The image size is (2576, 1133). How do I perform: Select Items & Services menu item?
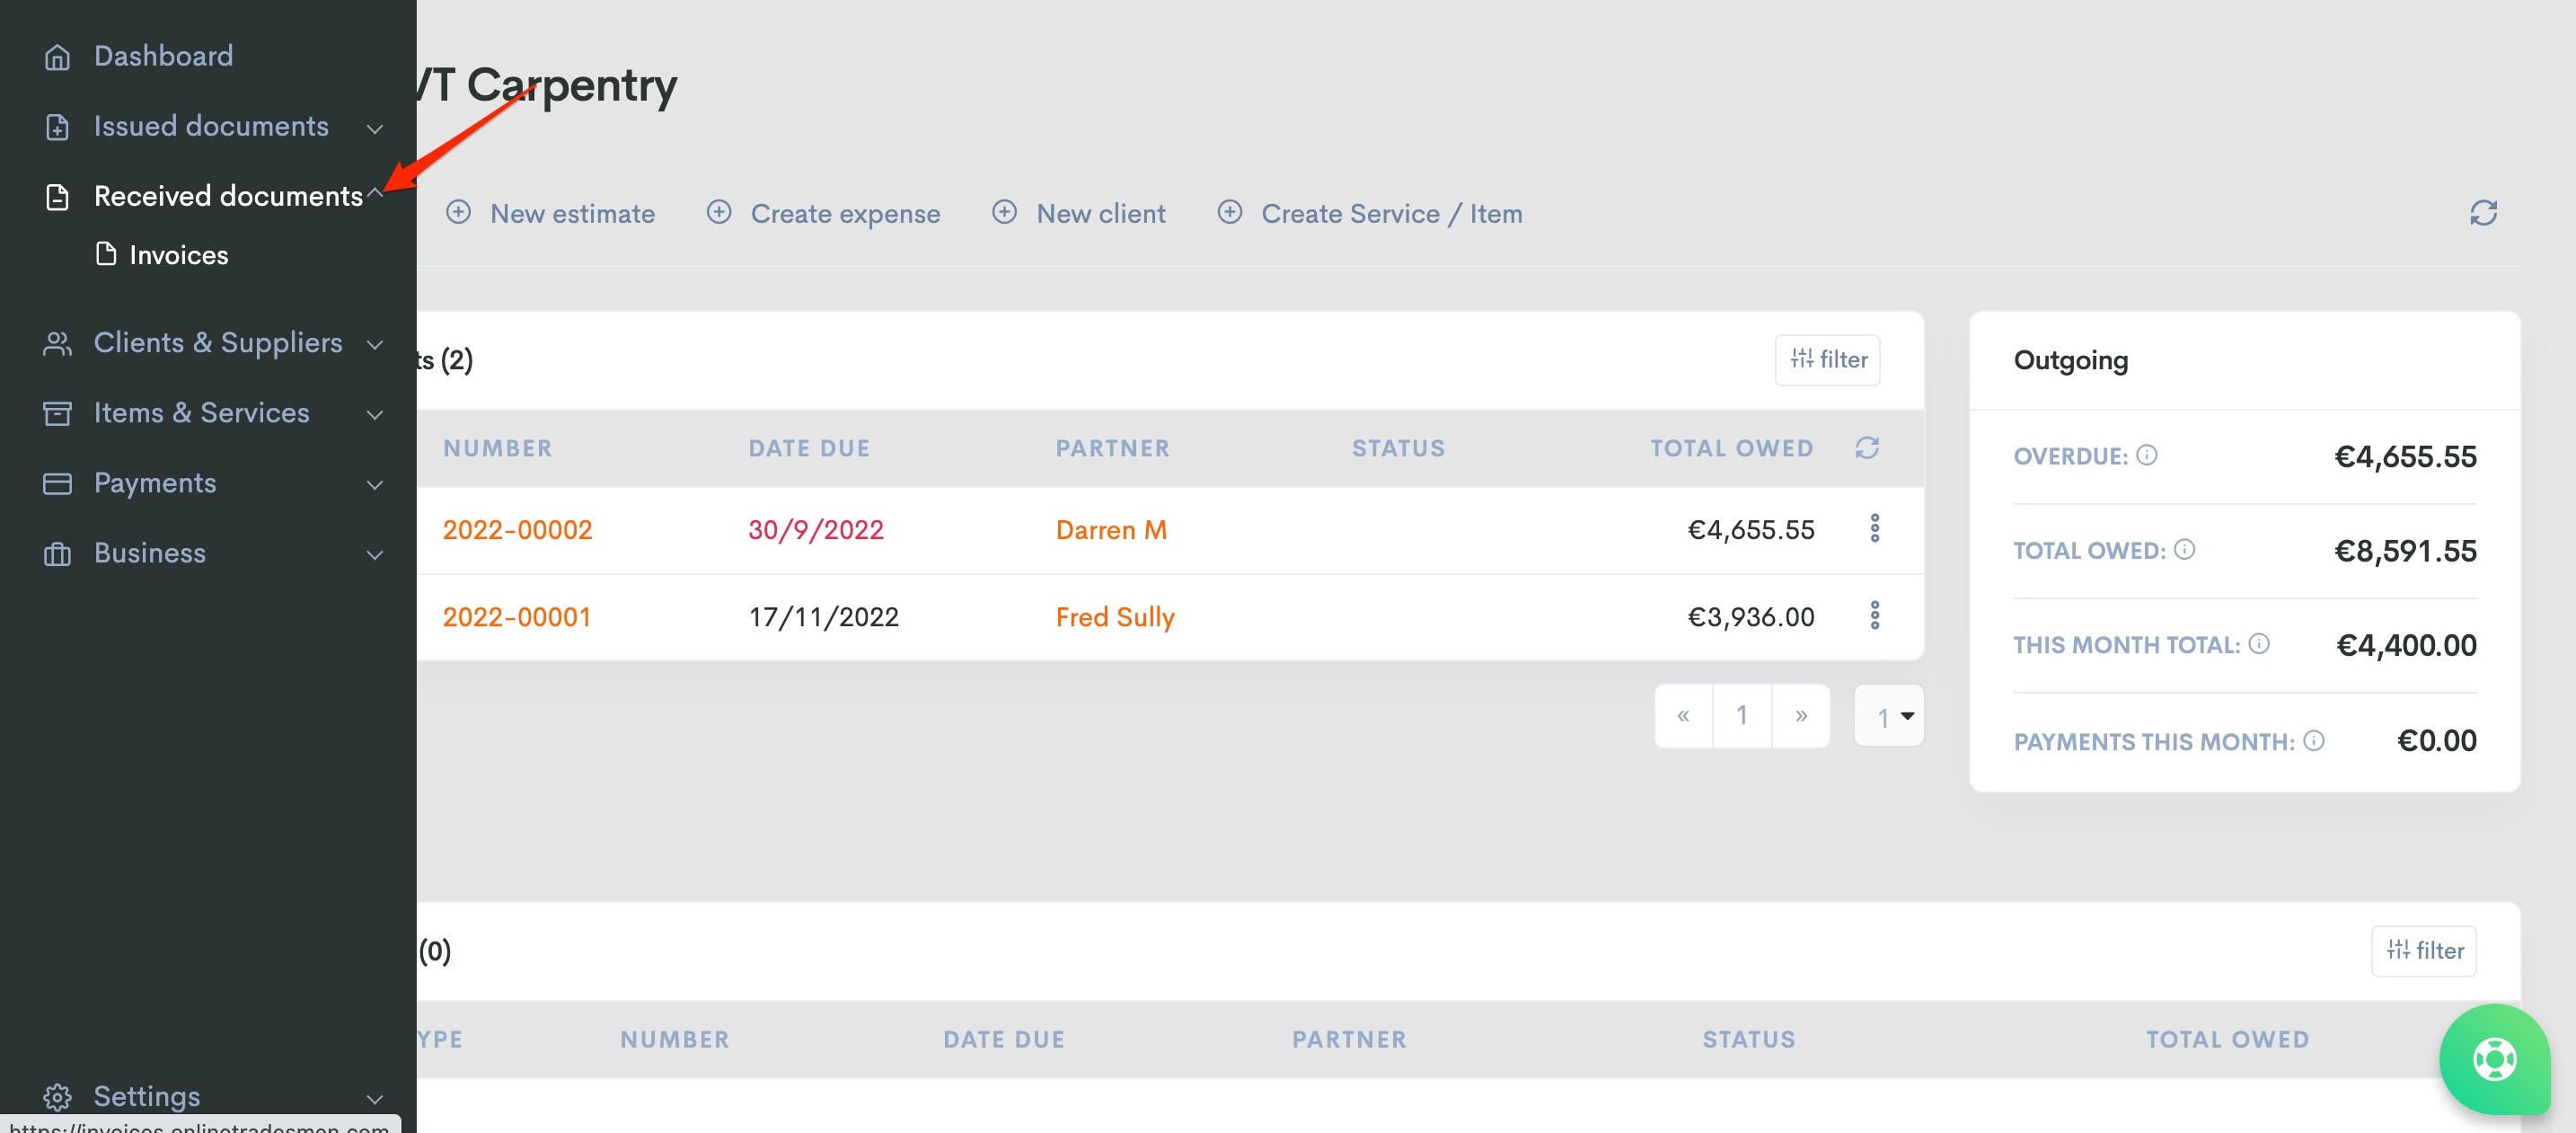202,413
